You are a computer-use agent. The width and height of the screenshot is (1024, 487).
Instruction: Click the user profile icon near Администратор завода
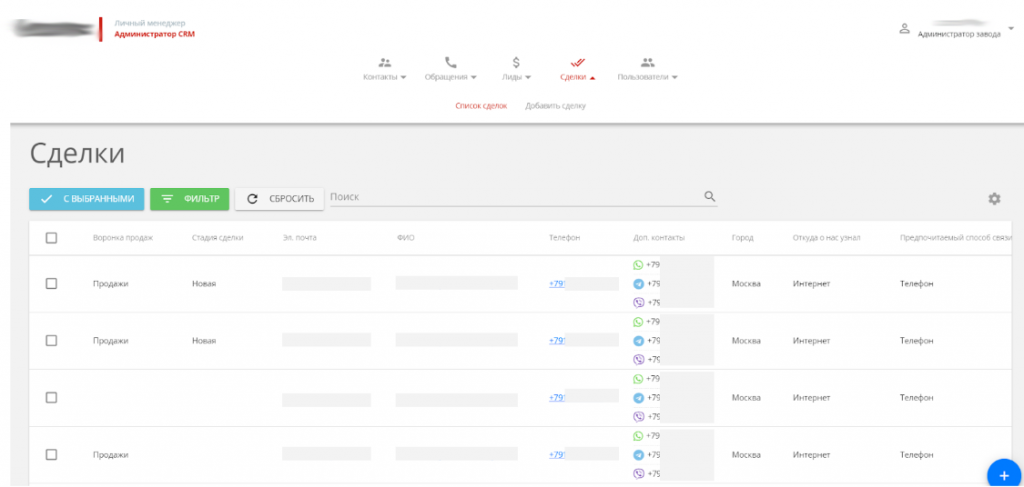tap(904, 29)
